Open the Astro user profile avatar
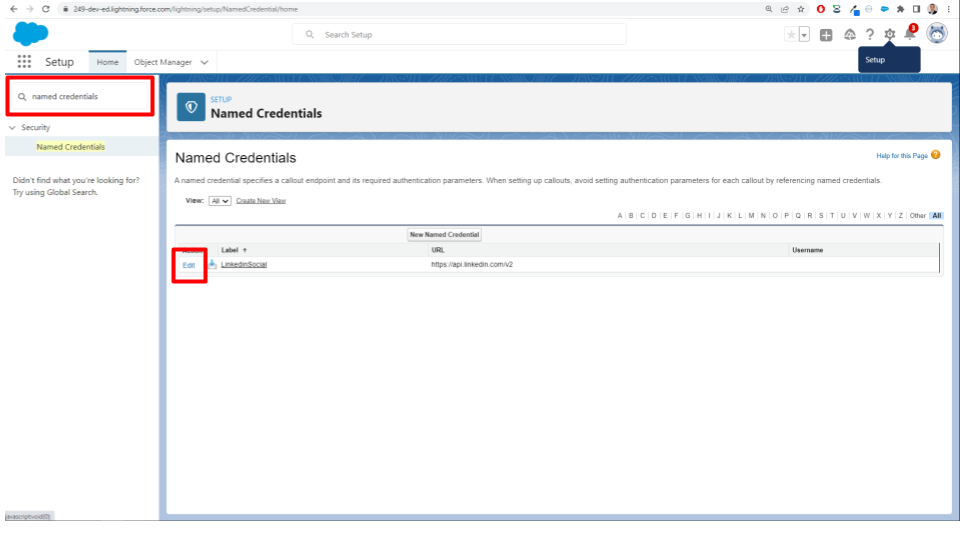 coord(937,34)
